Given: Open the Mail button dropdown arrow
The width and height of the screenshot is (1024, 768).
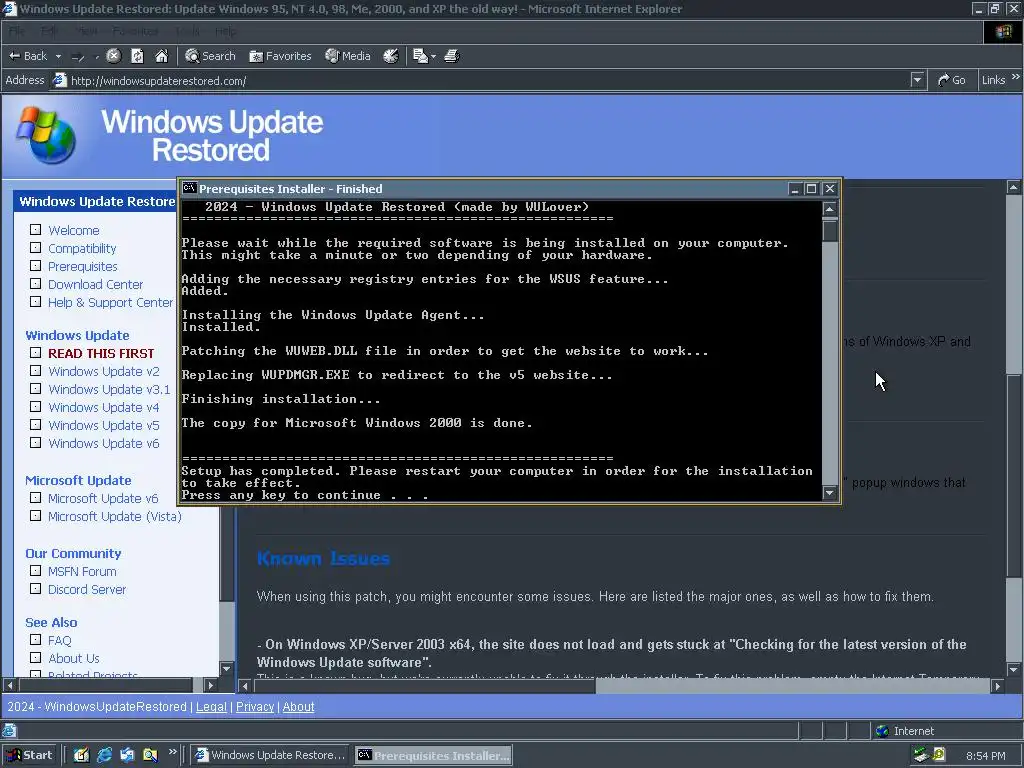Looking at the screenshot, I should pyautogui.click(x=433, y=57).
